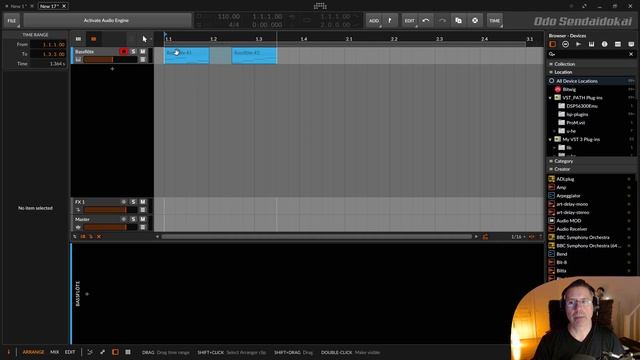The height and width of the screenshot is (360, 640).
Task: Adjust the Bassflöte track volume fader
Action: (110, 60)
